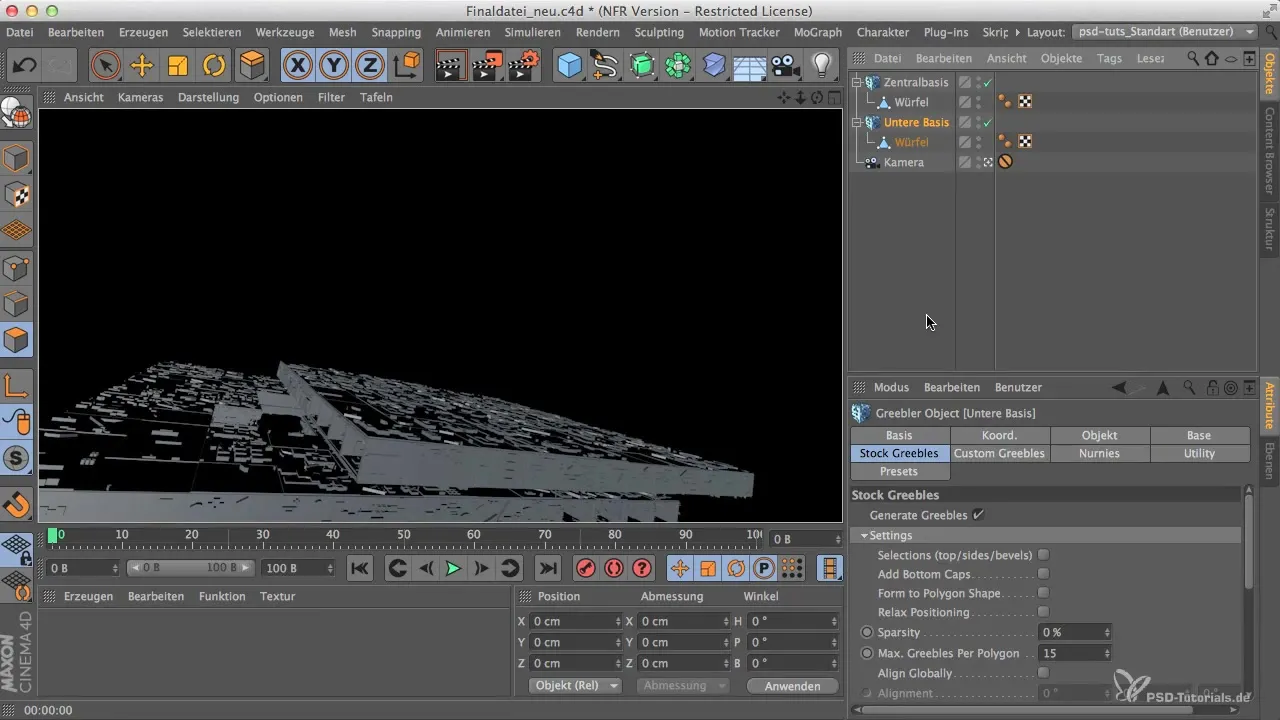Add a camera object
Screen dimensions: 1280x720
pyautogui.click(x=786, y=66)
